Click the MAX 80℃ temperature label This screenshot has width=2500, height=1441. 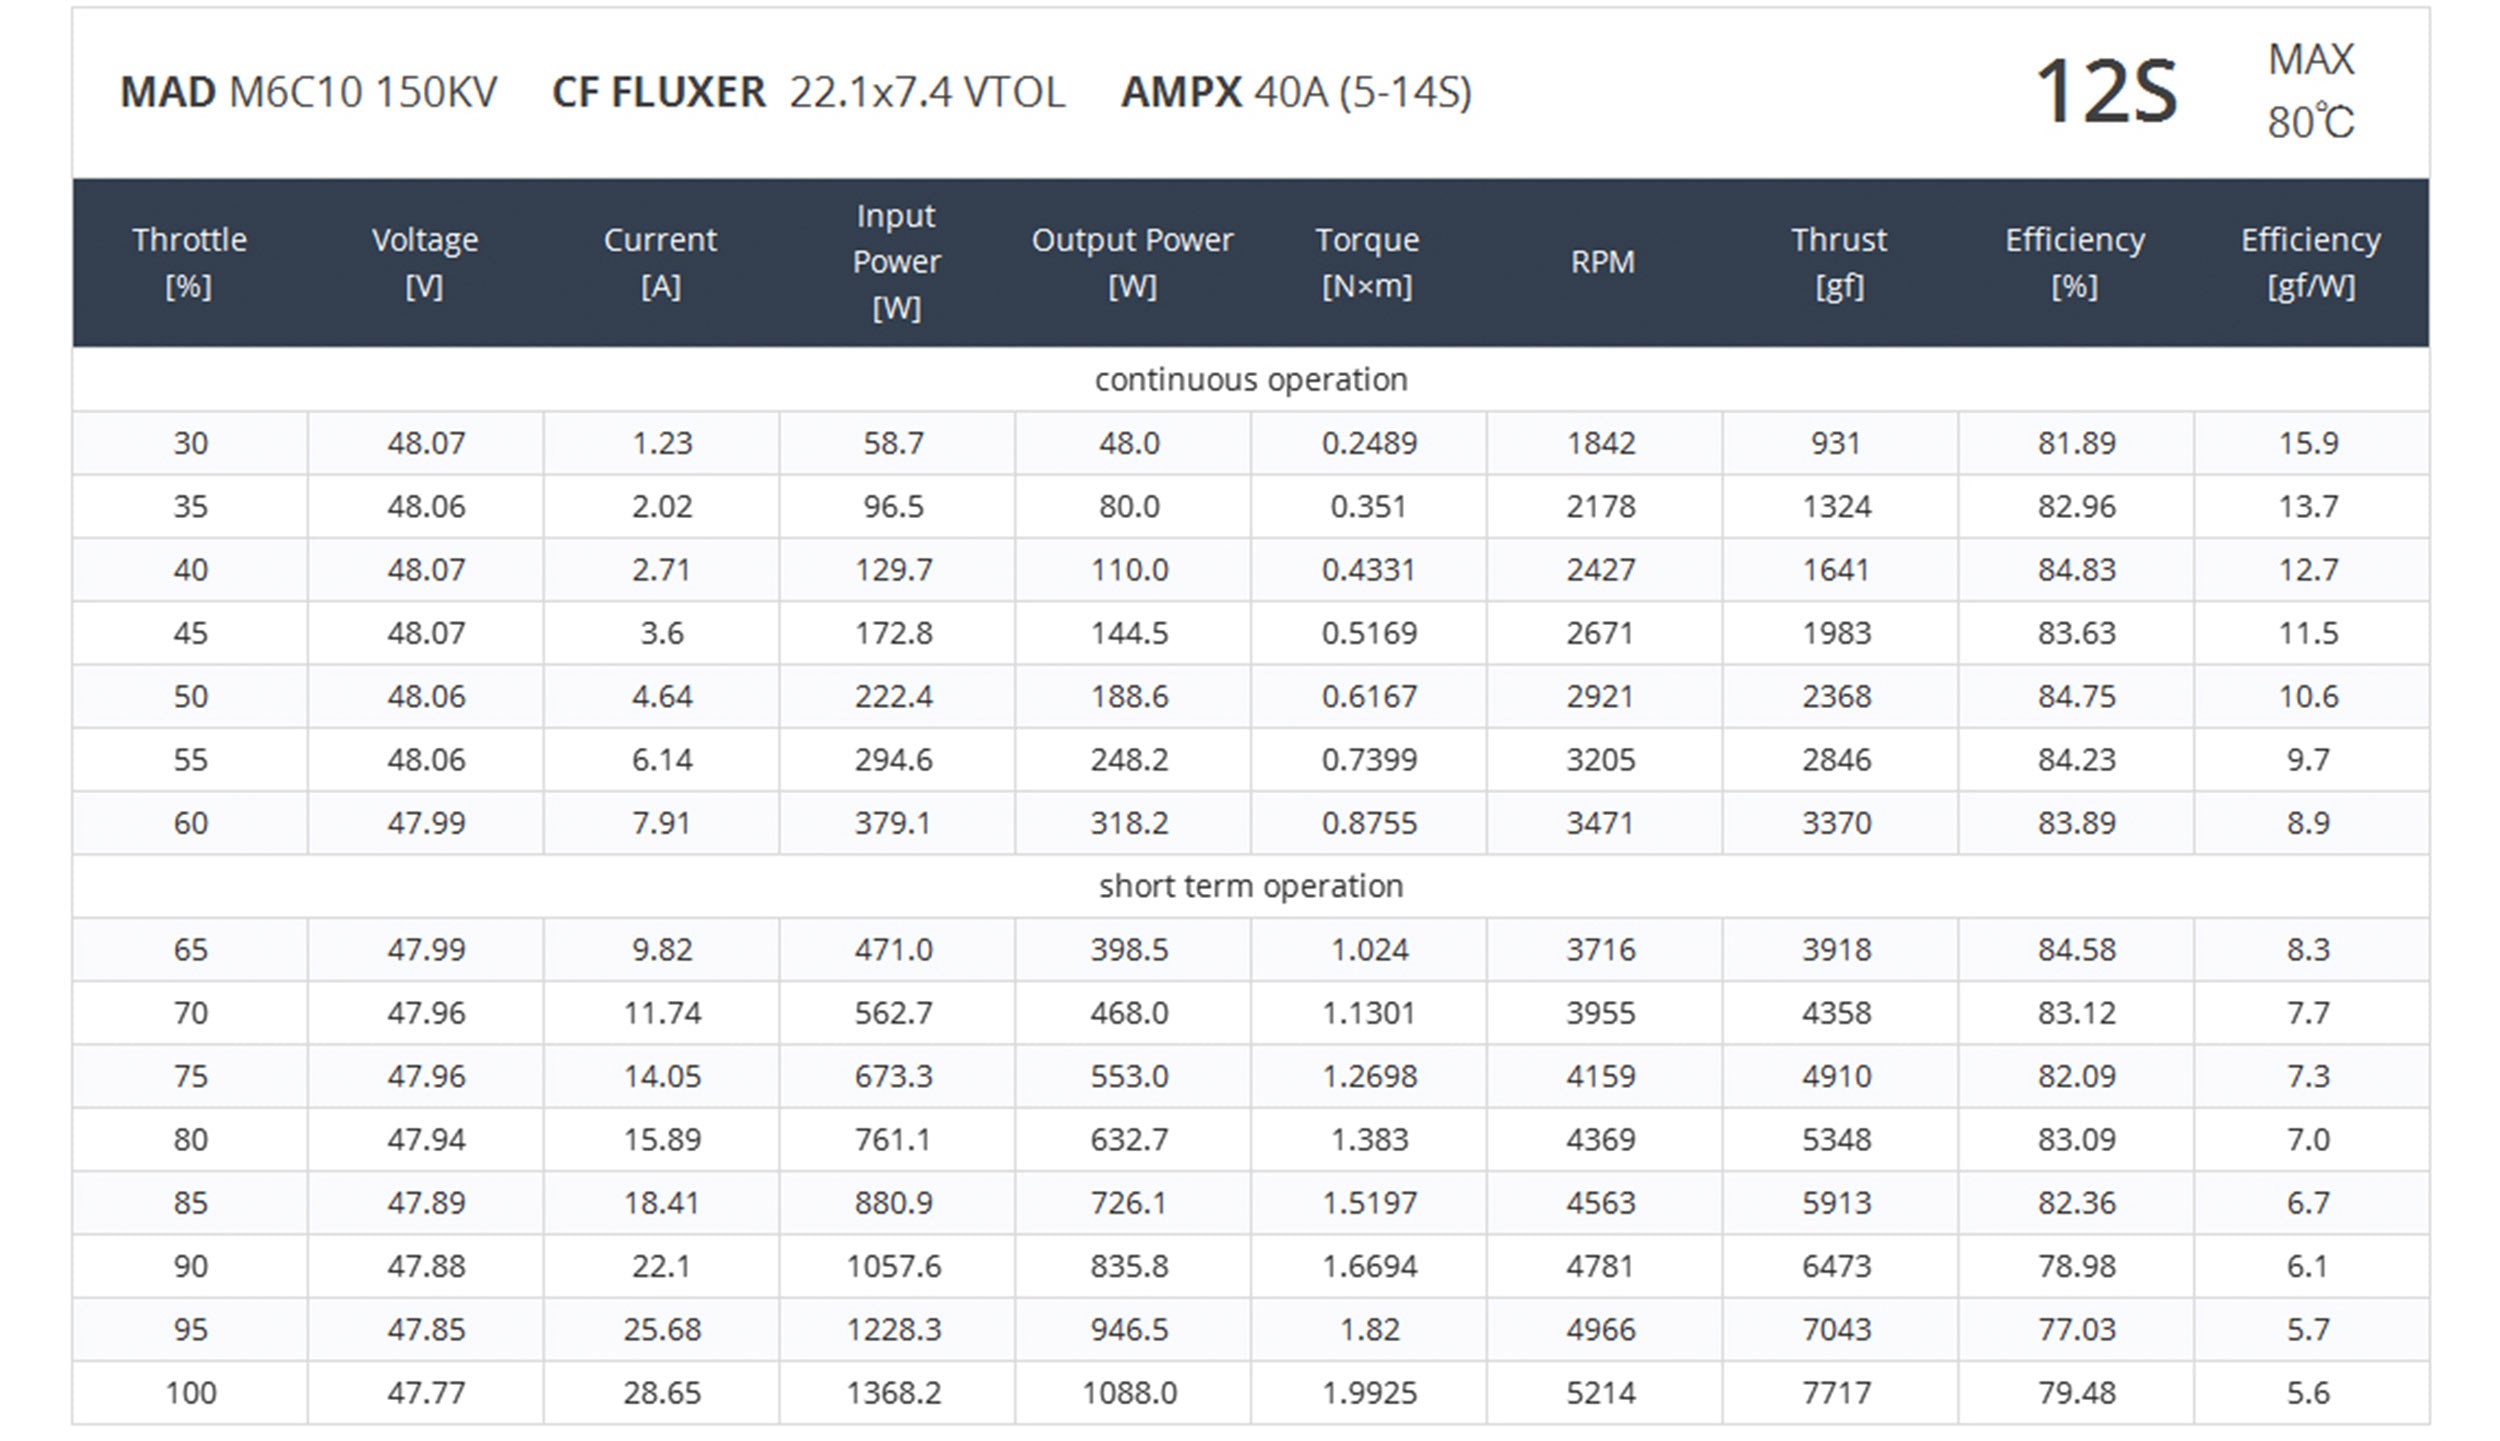point(2310,91)
